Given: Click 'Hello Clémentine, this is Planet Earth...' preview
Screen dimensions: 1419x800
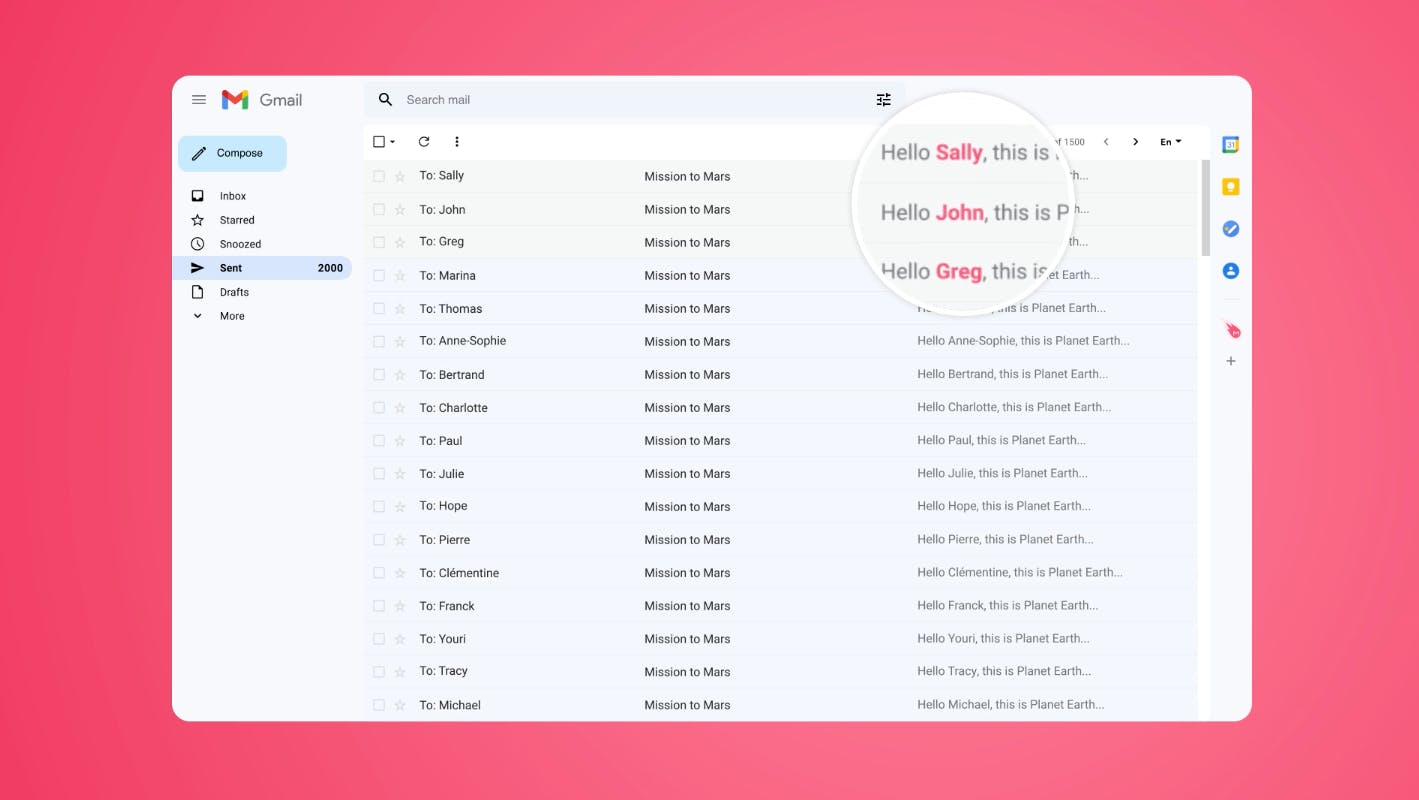Looking at the screenshot, I should (1020, 572).
